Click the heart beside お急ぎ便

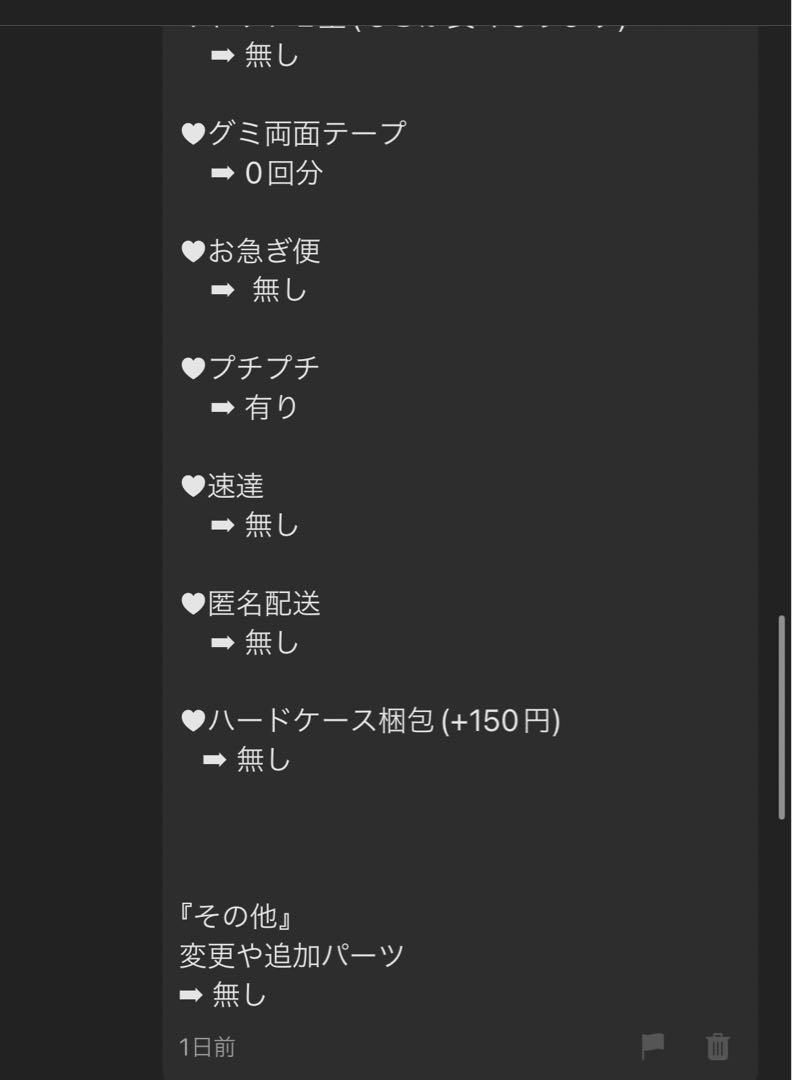pyautogui.click(x=194, y=251)
